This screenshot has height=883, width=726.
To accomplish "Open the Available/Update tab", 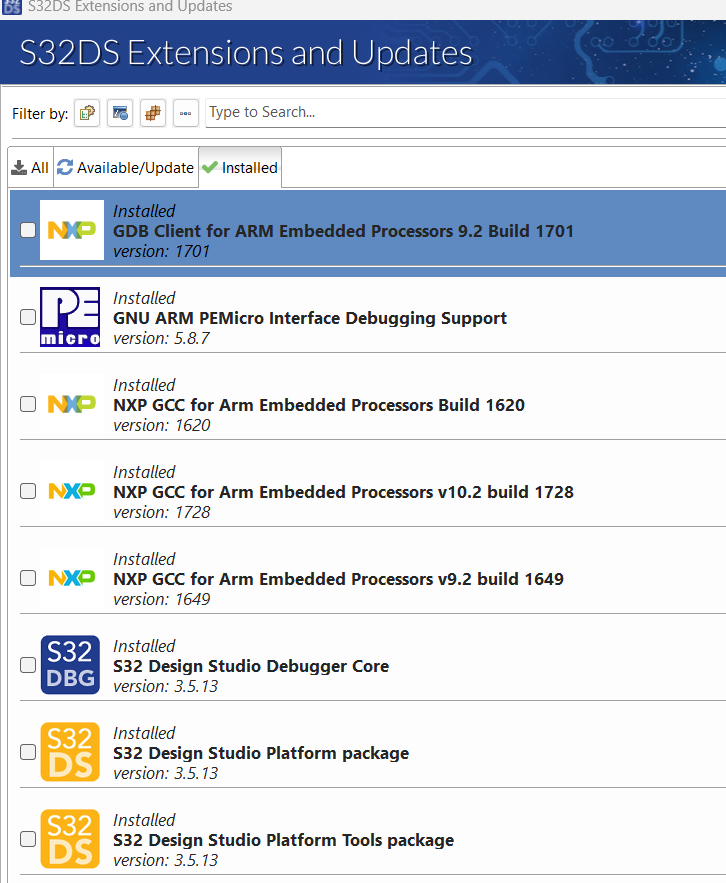I will (x=126, y=168).
